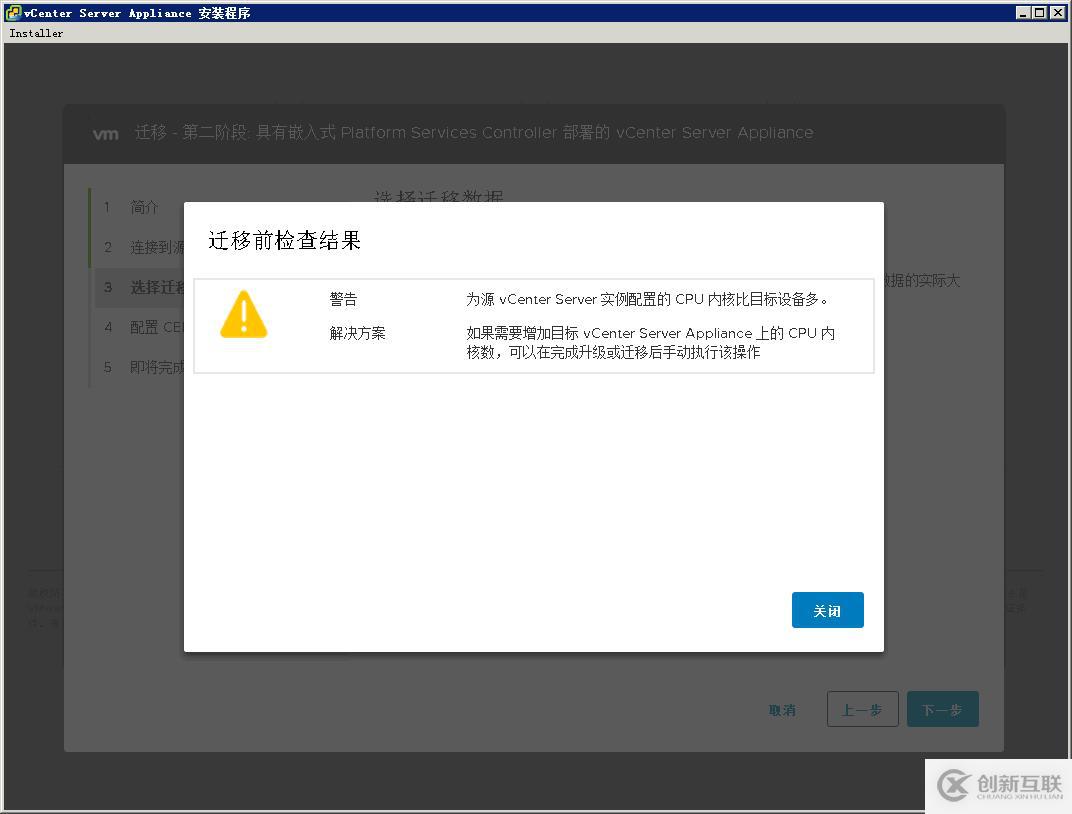The height and width of the screenshot is (814, 1072).
Task: Click the 迁移前检查结果 dialog heading
Action: (x=284, y=241)
